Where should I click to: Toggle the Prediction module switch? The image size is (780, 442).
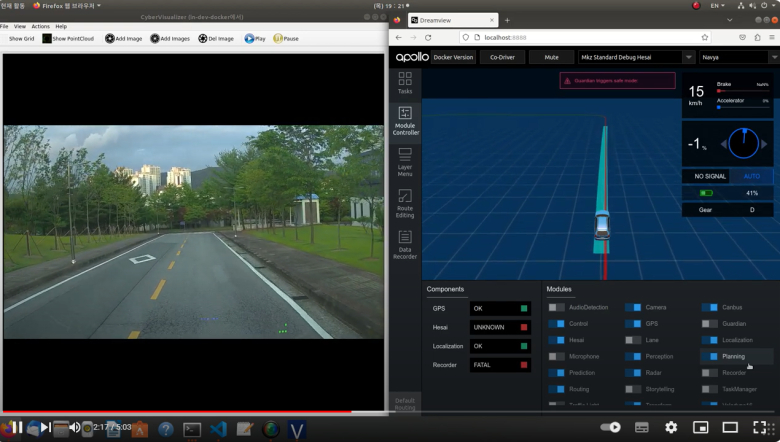(x=556, y=373)
